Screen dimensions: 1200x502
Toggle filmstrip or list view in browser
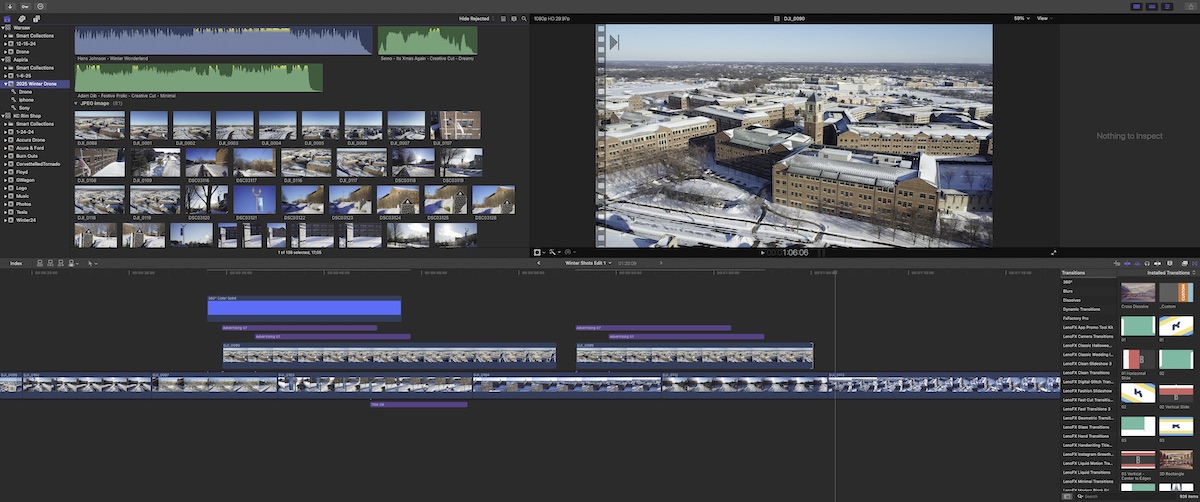(x=503, y=18)
